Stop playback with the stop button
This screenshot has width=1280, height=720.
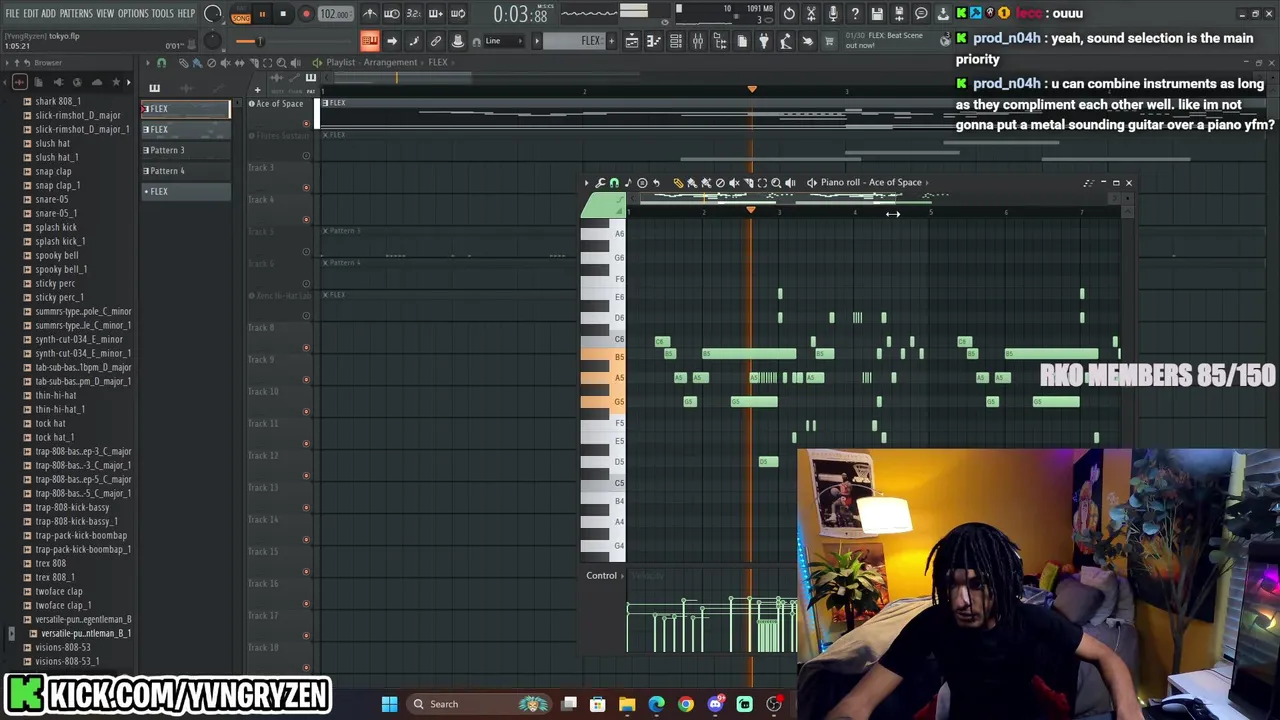(283, 14)
